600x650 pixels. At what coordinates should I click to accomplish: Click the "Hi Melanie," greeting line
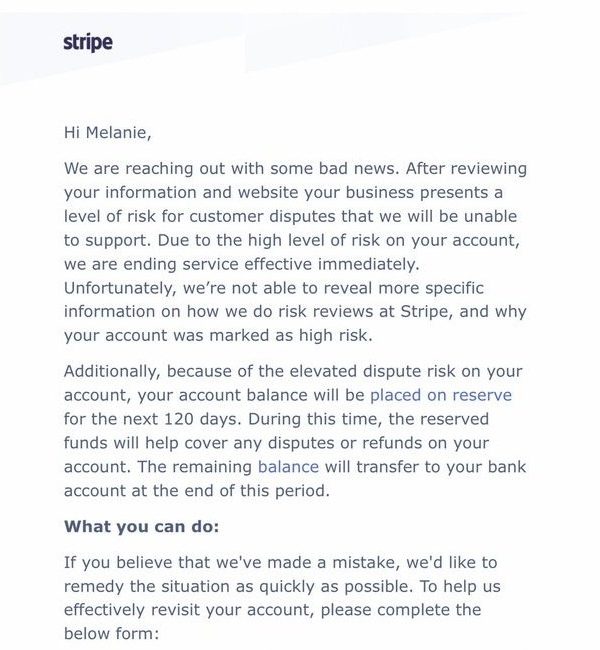[x=108, y=132]
